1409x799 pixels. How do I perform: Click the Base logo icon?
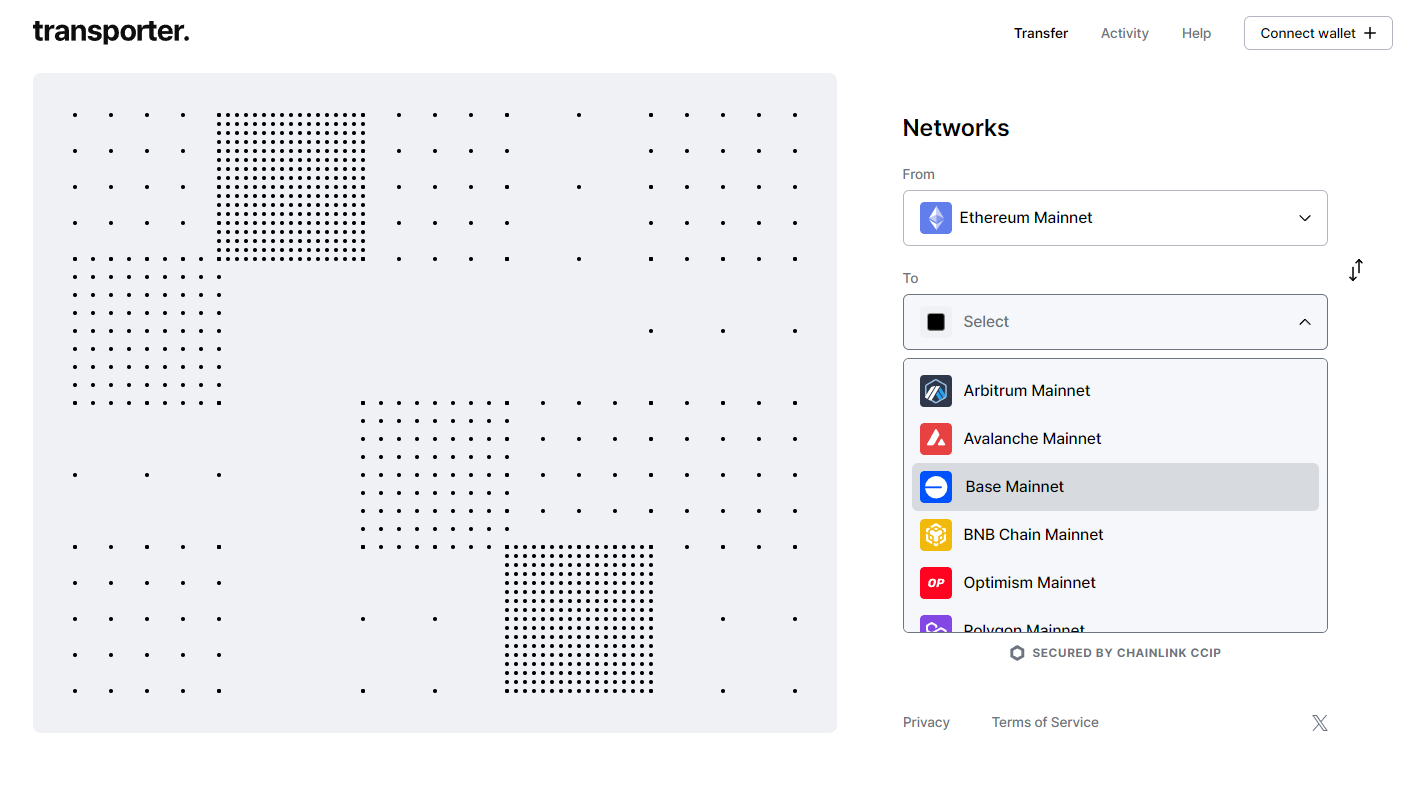click(936, 487)
